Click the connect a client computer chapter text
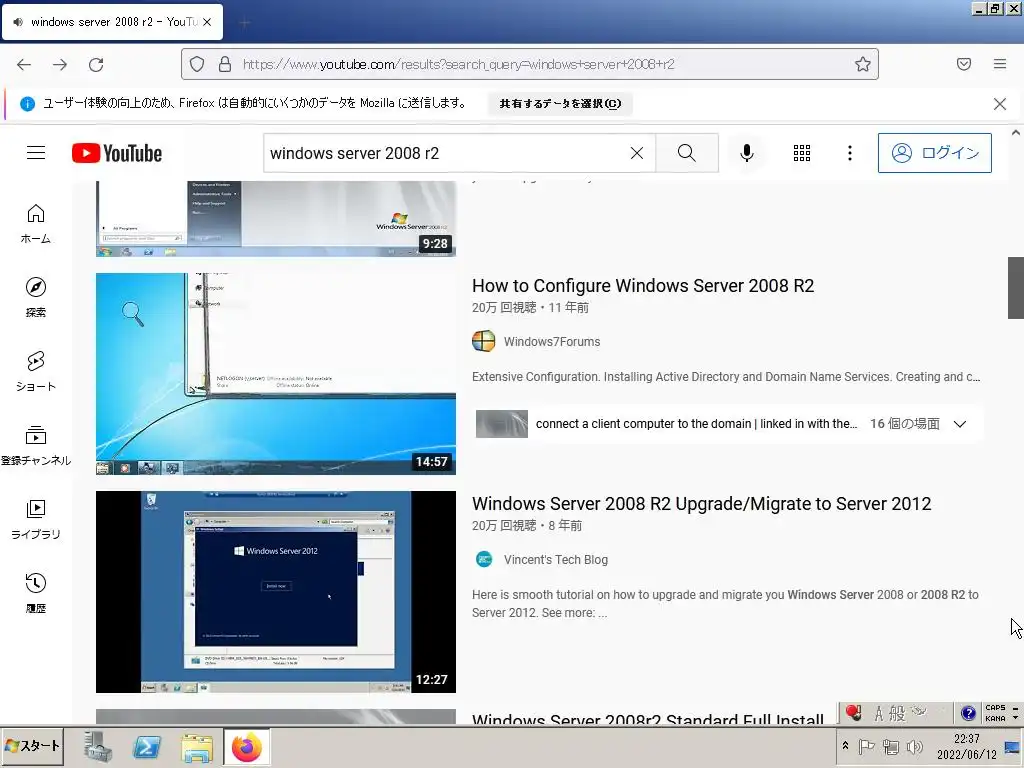Screen dimensions: 1024x768 pyautogui.click(x=696, y=424)
